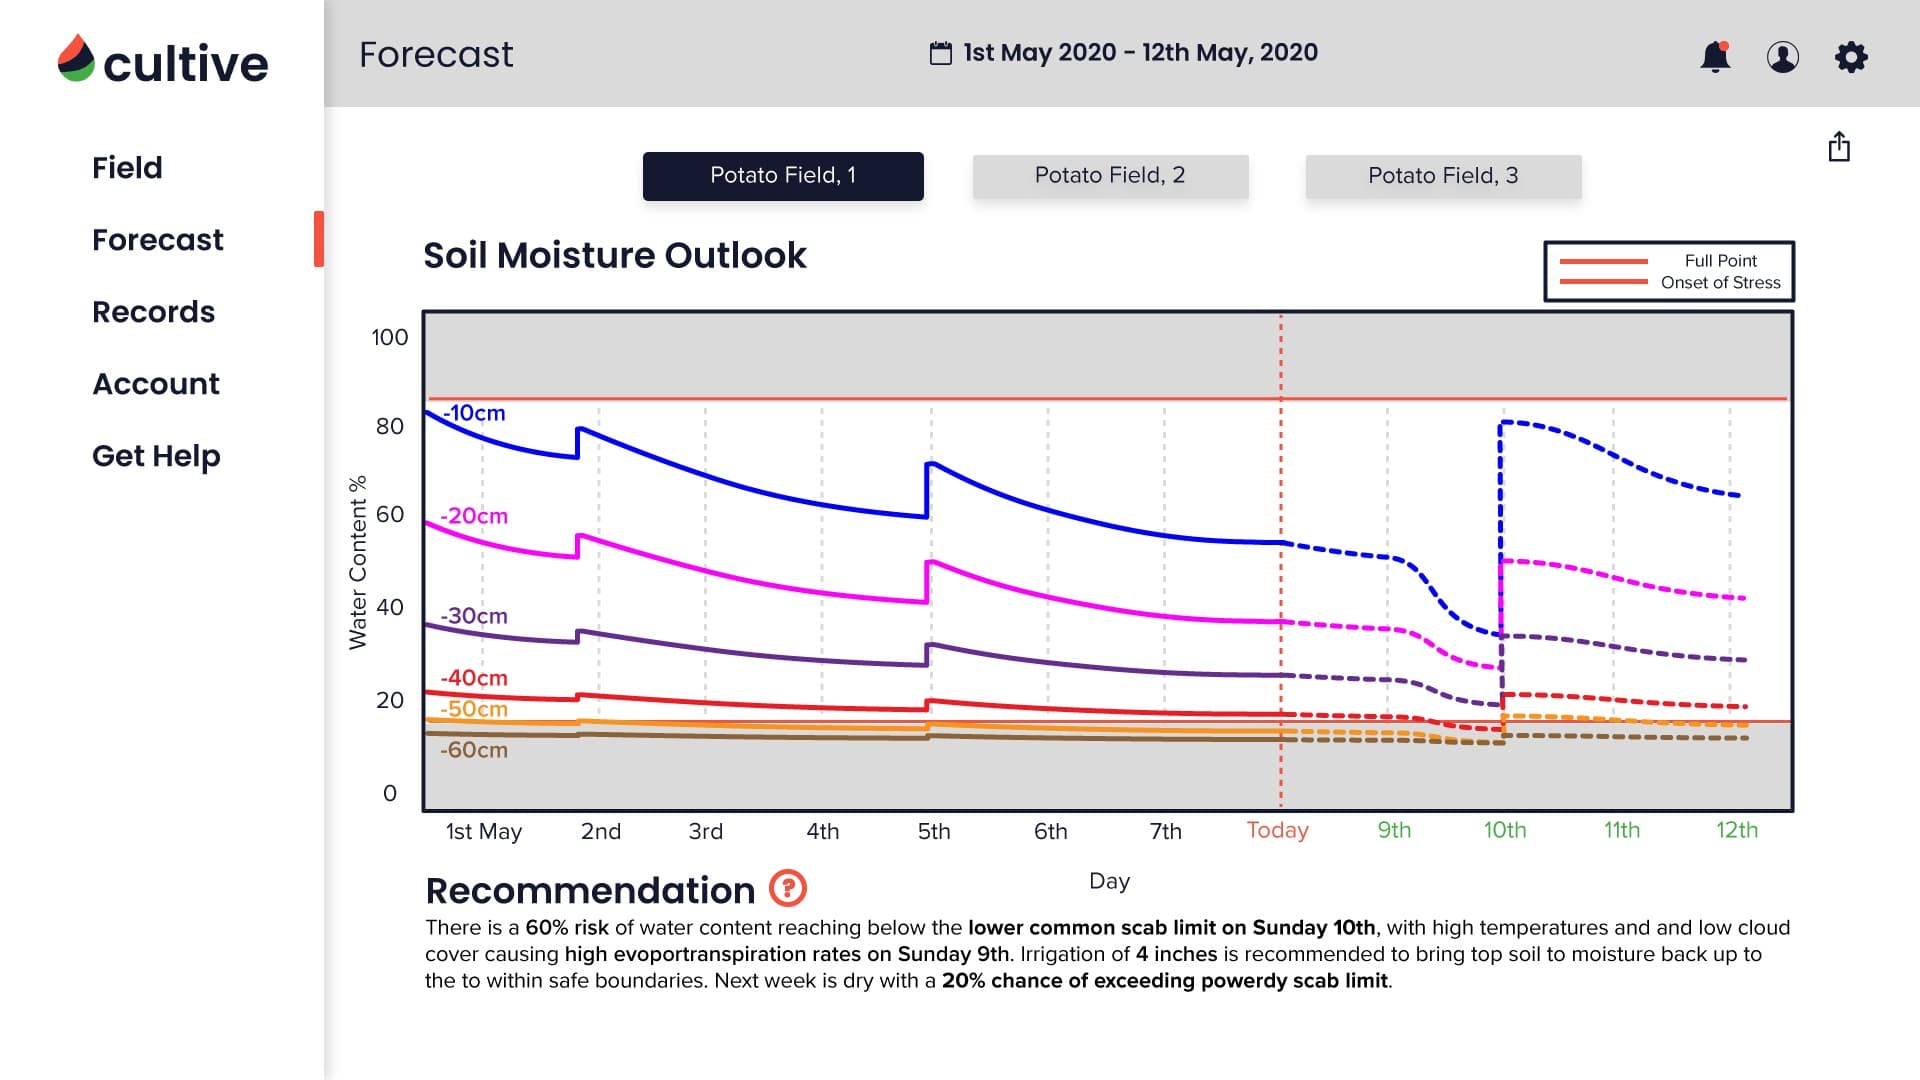Image resolution: width=1920 pixels, height=1080 pixels.
Task: Open Records from the sidebar
Action: (153, 312)
